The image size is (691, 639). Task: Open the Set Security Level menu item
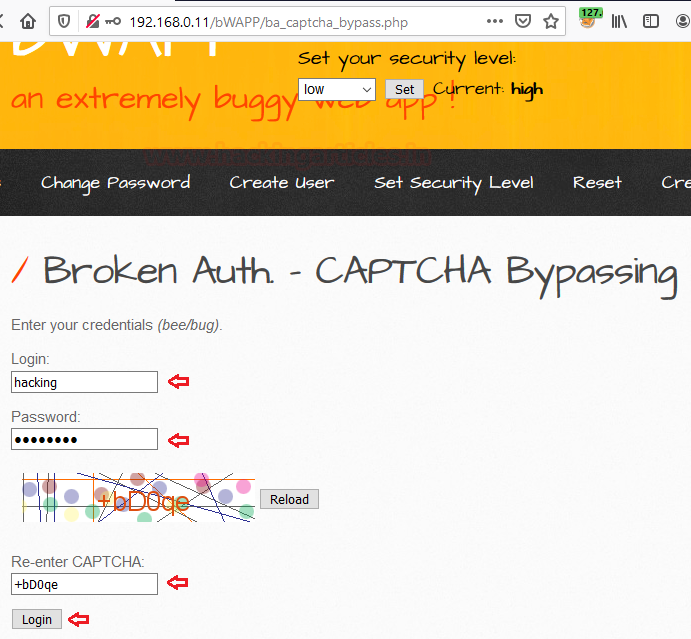coord(454,183)
